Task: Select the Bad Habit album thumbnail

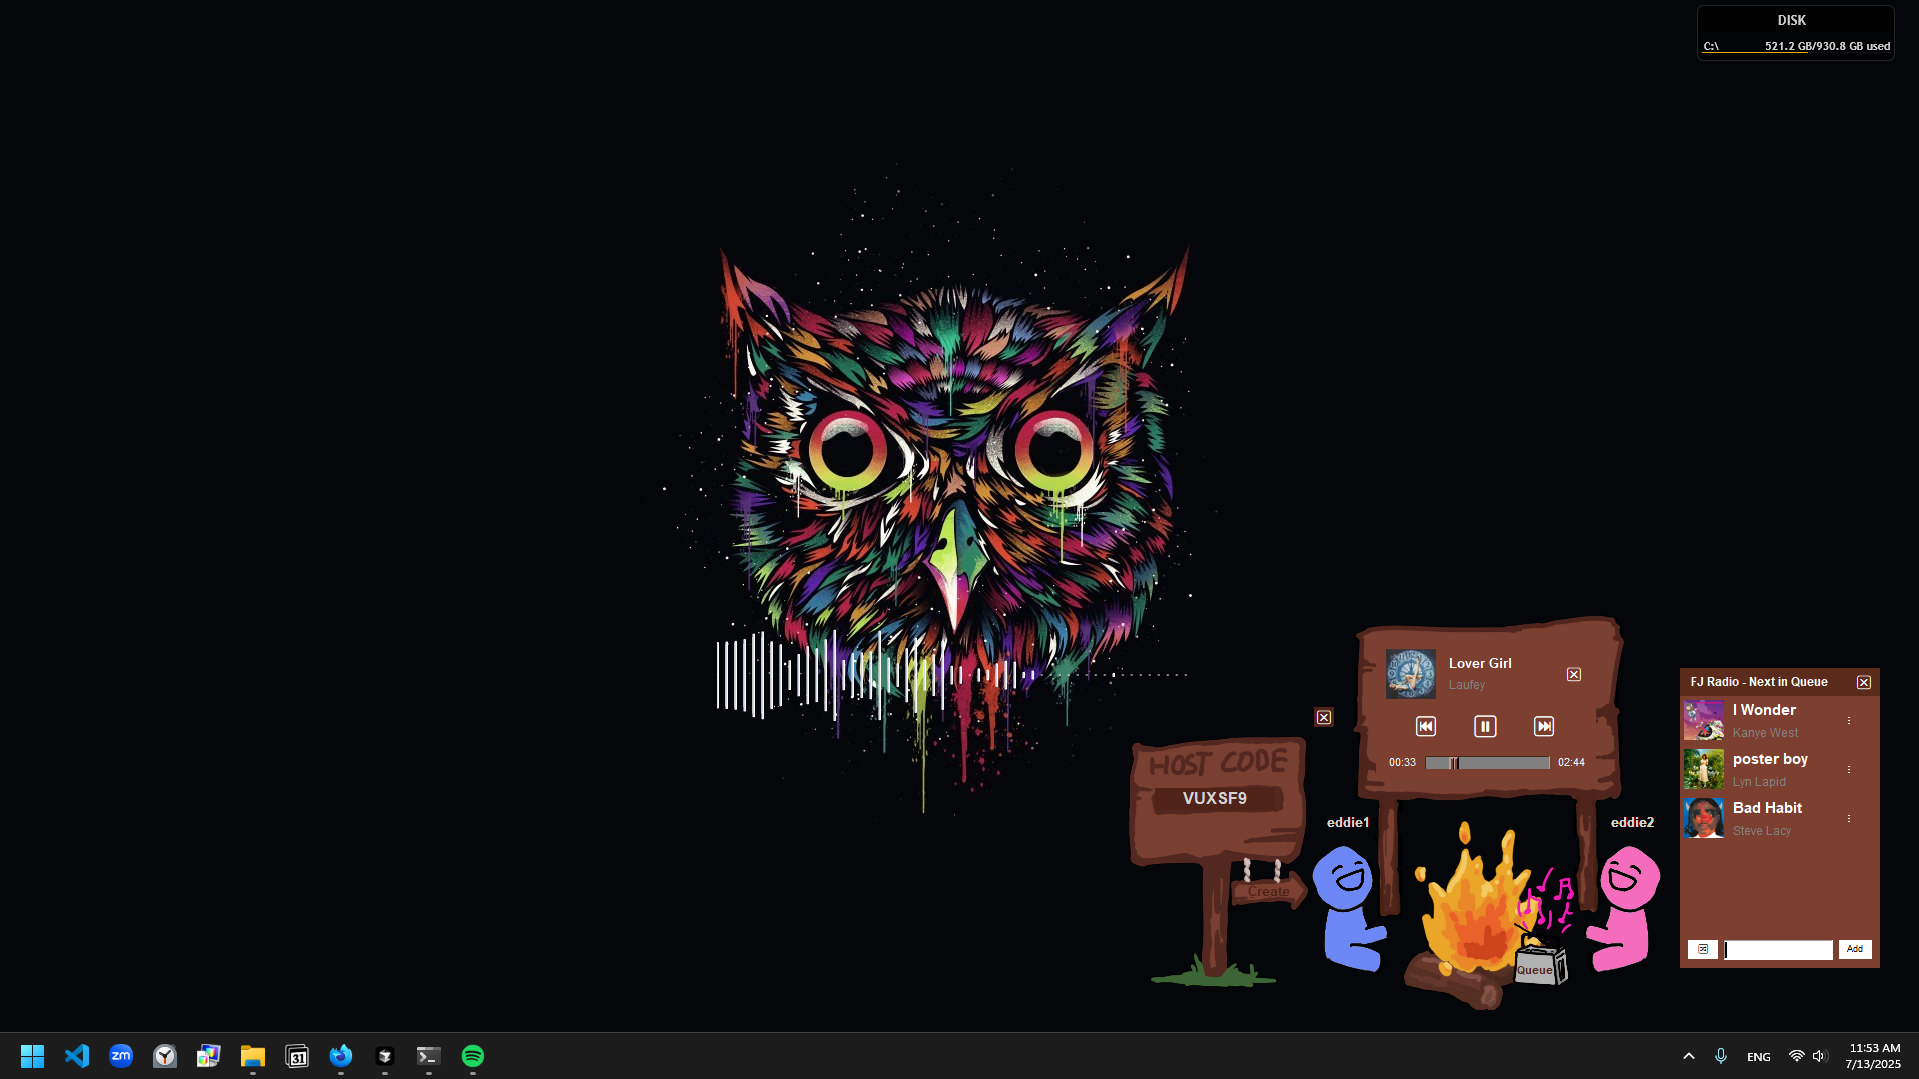Action: tap(1704, 818)
